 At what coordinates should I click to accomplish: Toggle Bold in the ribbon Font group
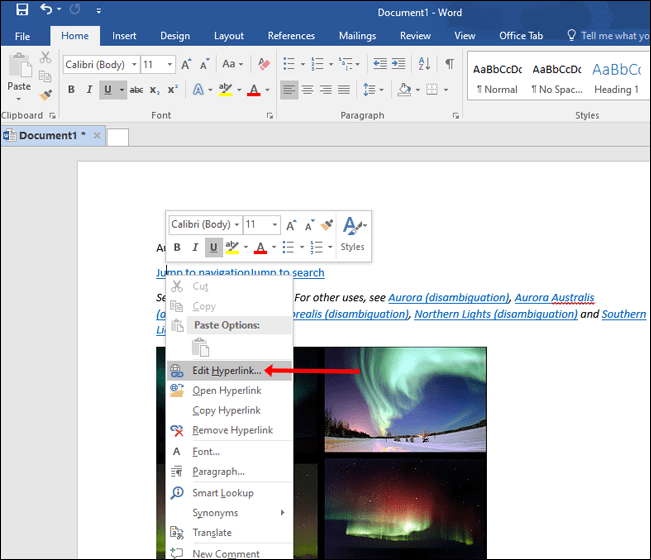tap(71, 90)
